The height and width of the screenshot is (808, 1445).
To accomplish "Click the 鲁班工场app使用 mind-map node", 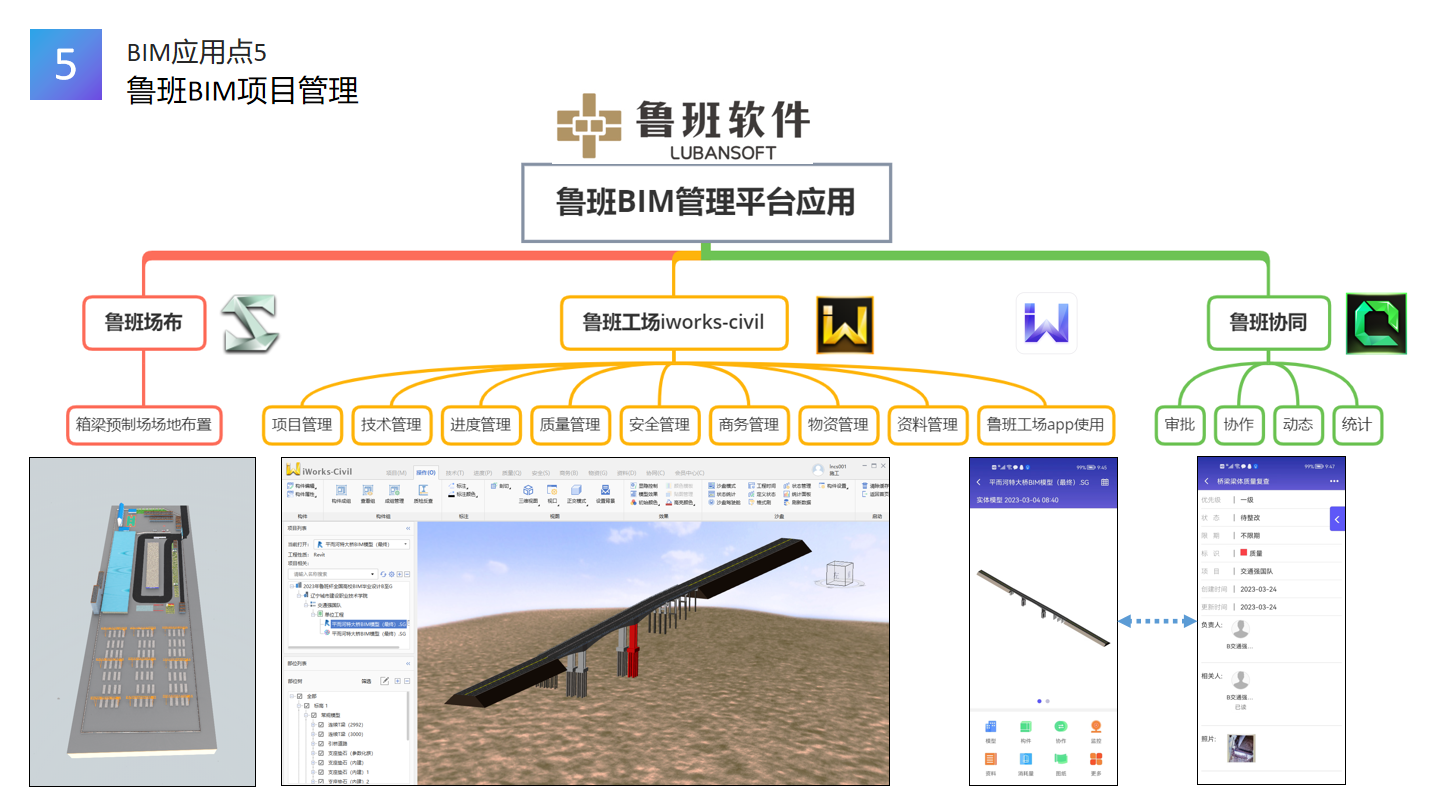I will click(x=1045, y=424).
